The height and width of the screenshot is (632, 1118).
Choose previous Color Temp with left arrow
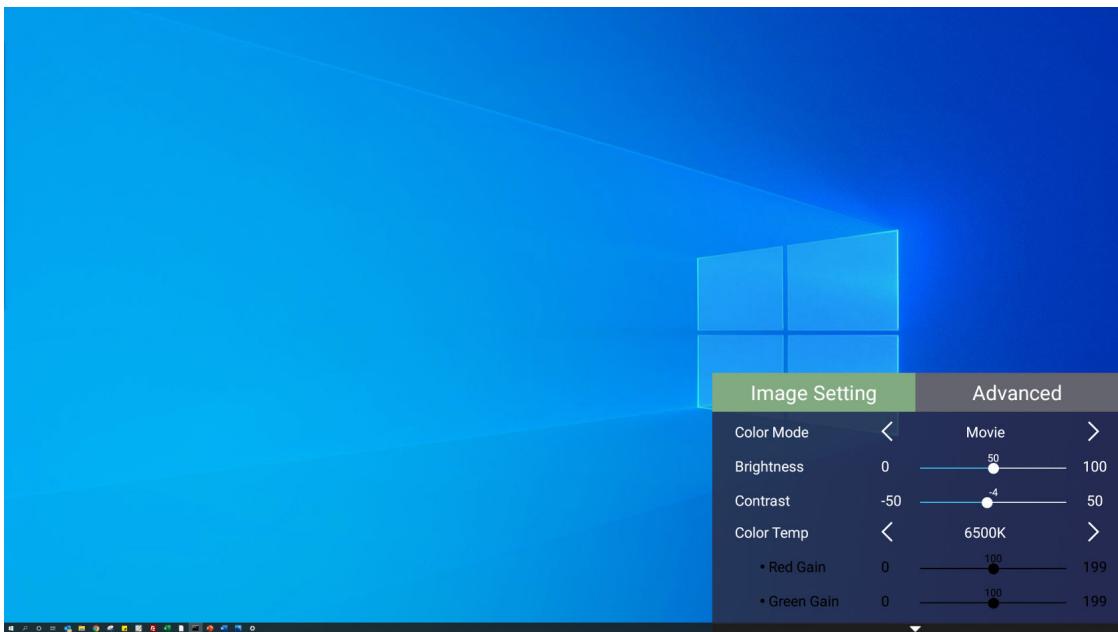[887, 532]
